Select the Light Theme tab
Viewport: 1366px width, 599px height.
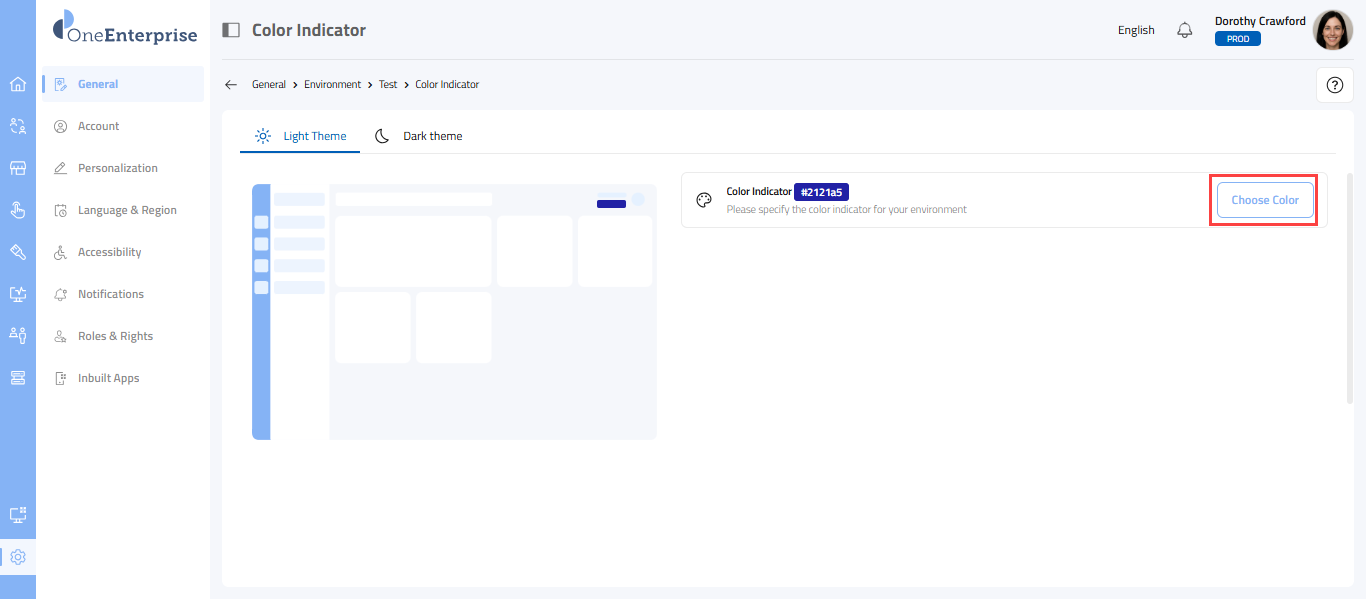[301, 136]
